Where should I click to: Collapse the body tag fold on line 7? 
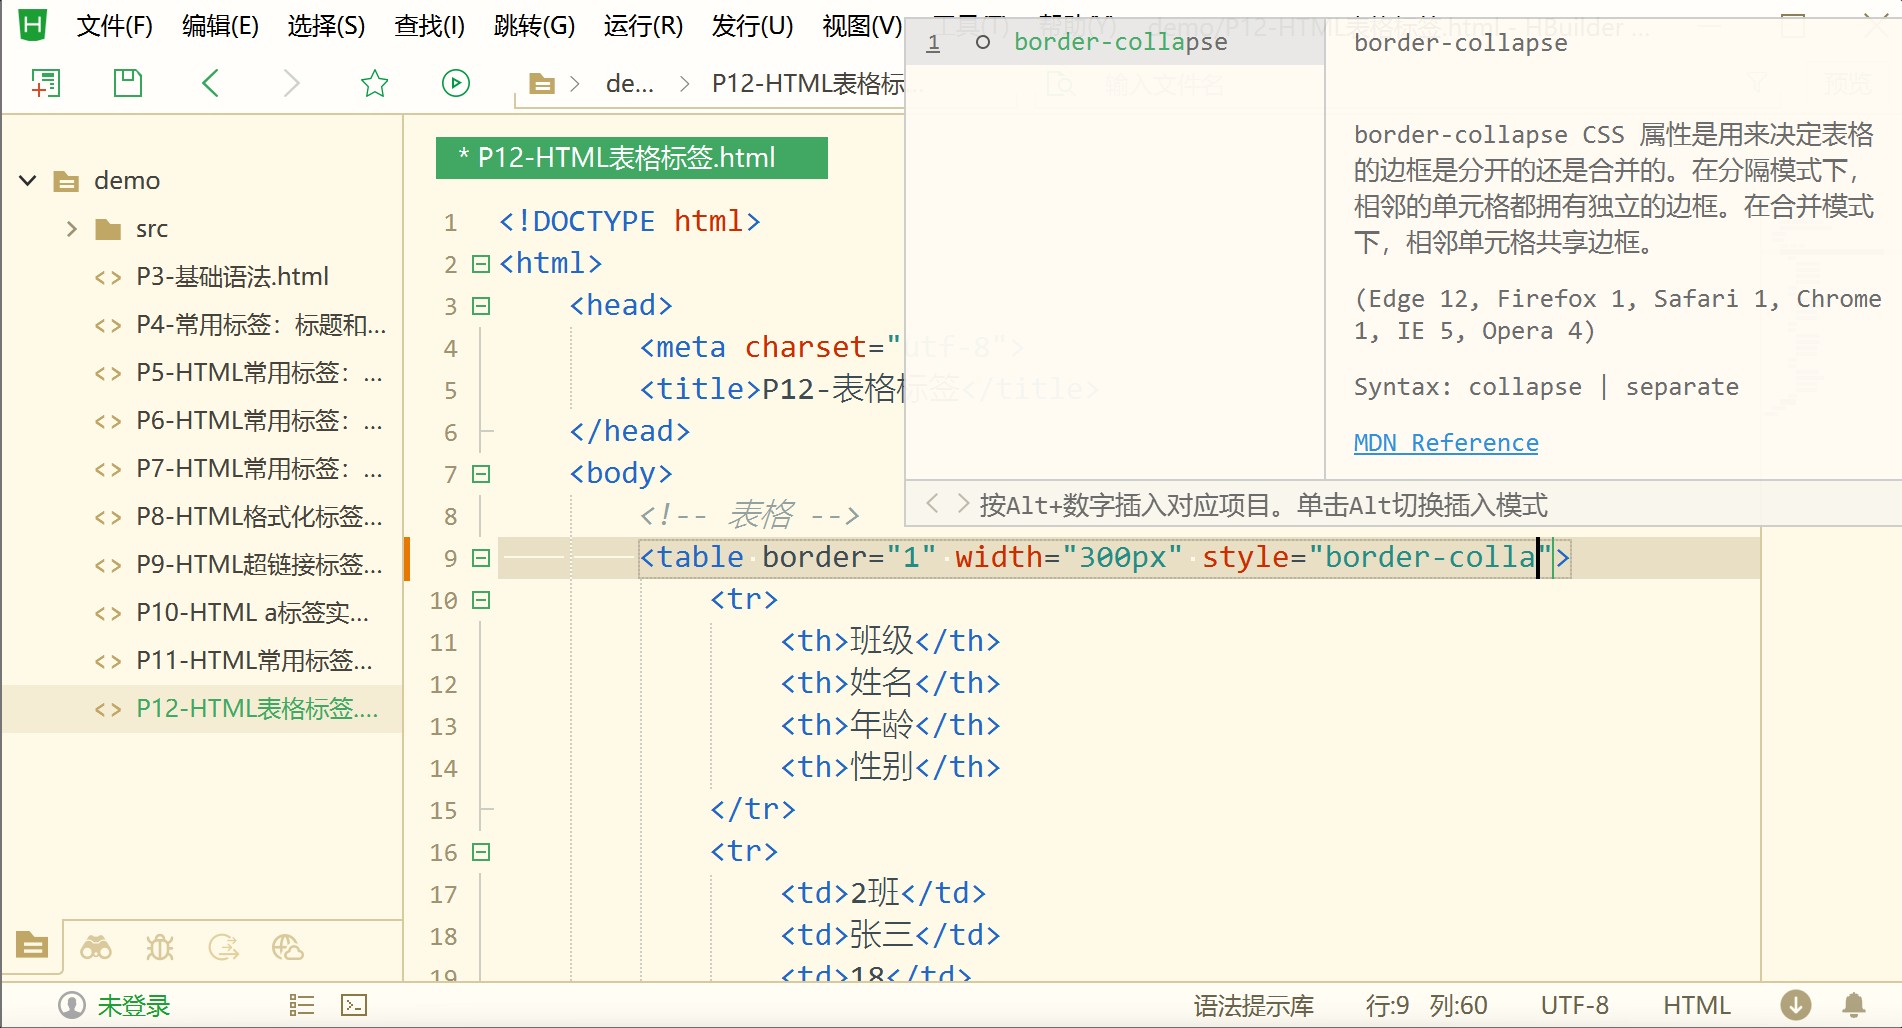click(481, 474)
